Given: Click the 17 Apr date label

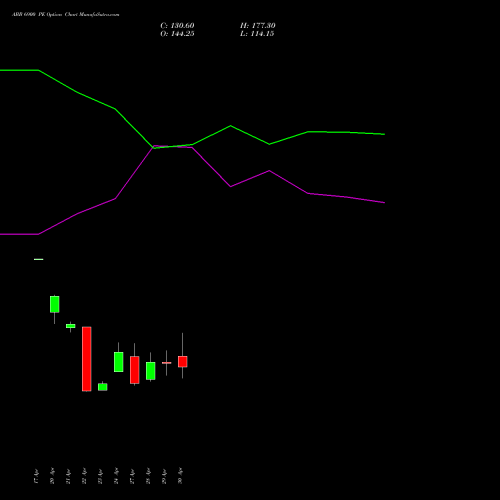Looking at the screenshot, I should pos(36,476).
